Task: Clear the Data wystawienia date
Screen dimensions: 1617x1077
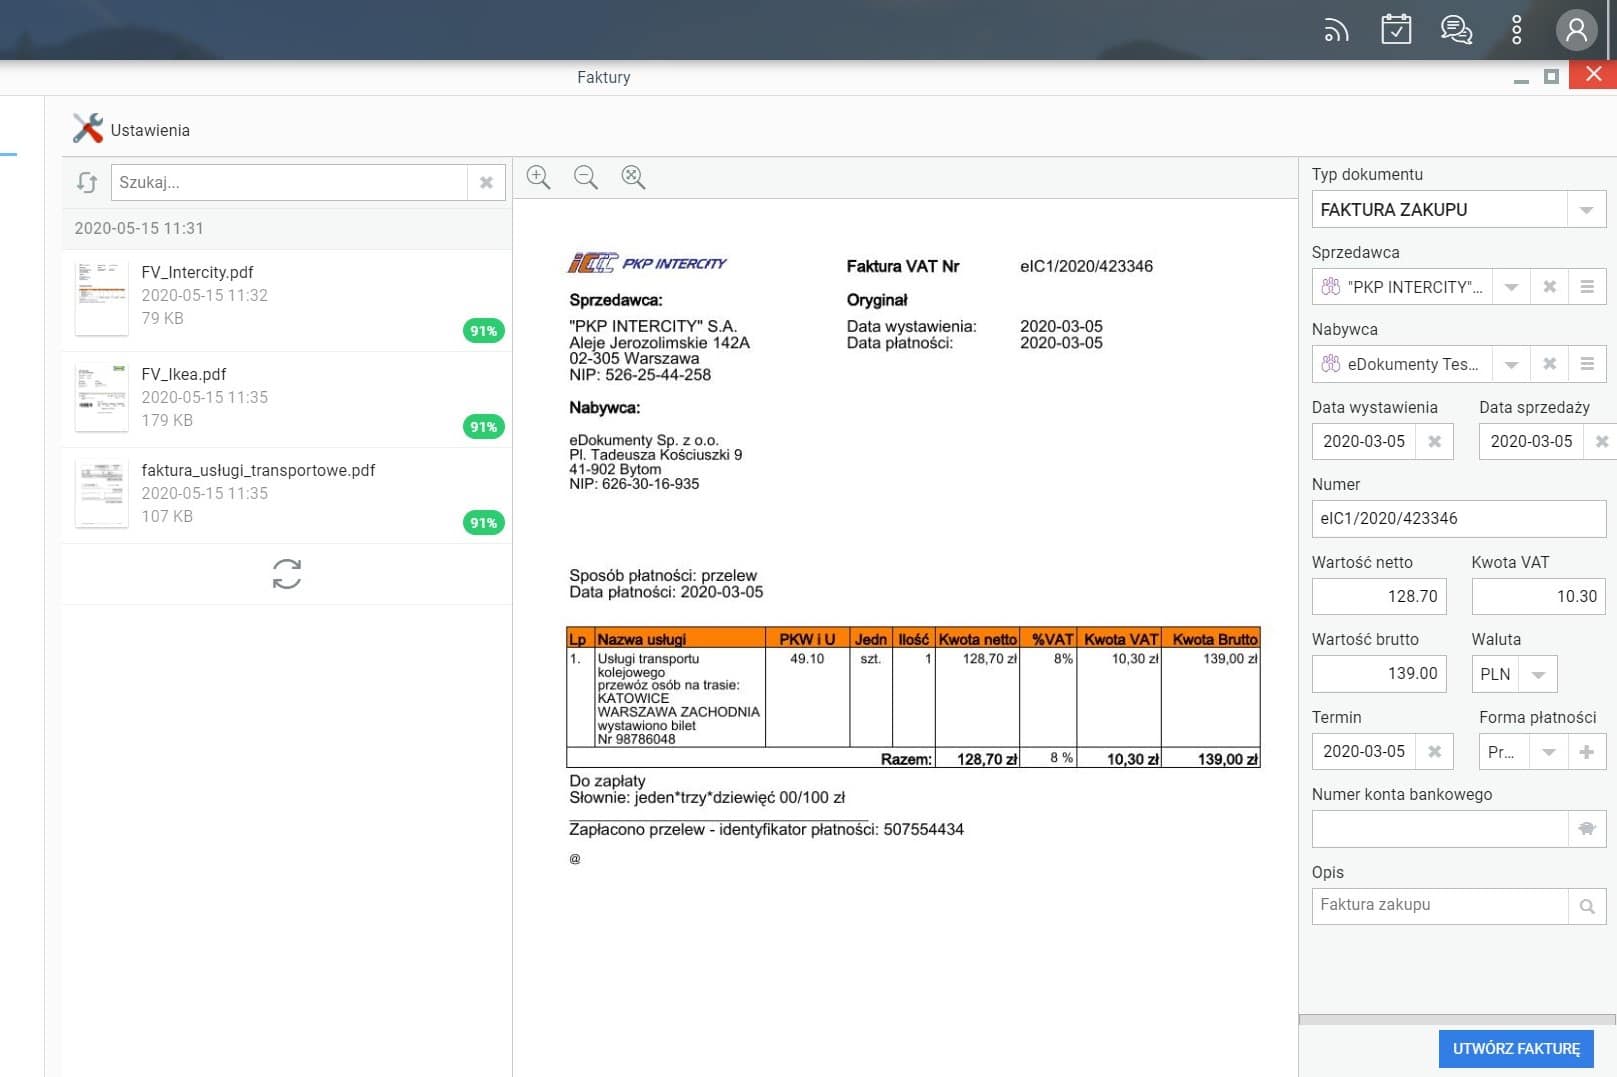Action: (1434, 441)
